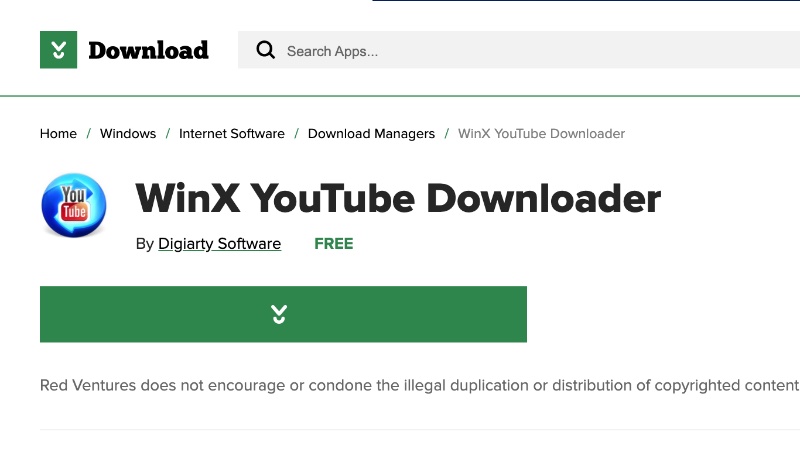Open Internet Software breadcrumb
Viewport: 800px width, 459px height.
pos(232,134)
